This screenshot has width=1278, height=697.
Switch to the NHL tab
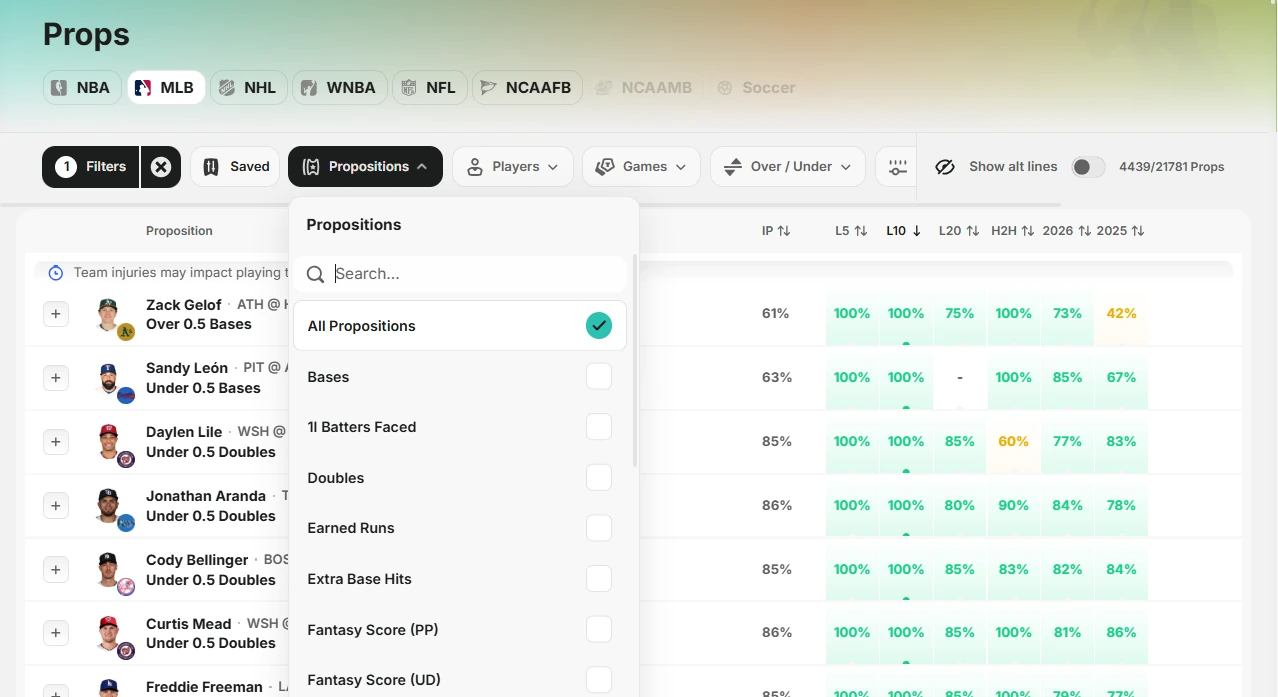coord(249,88)
